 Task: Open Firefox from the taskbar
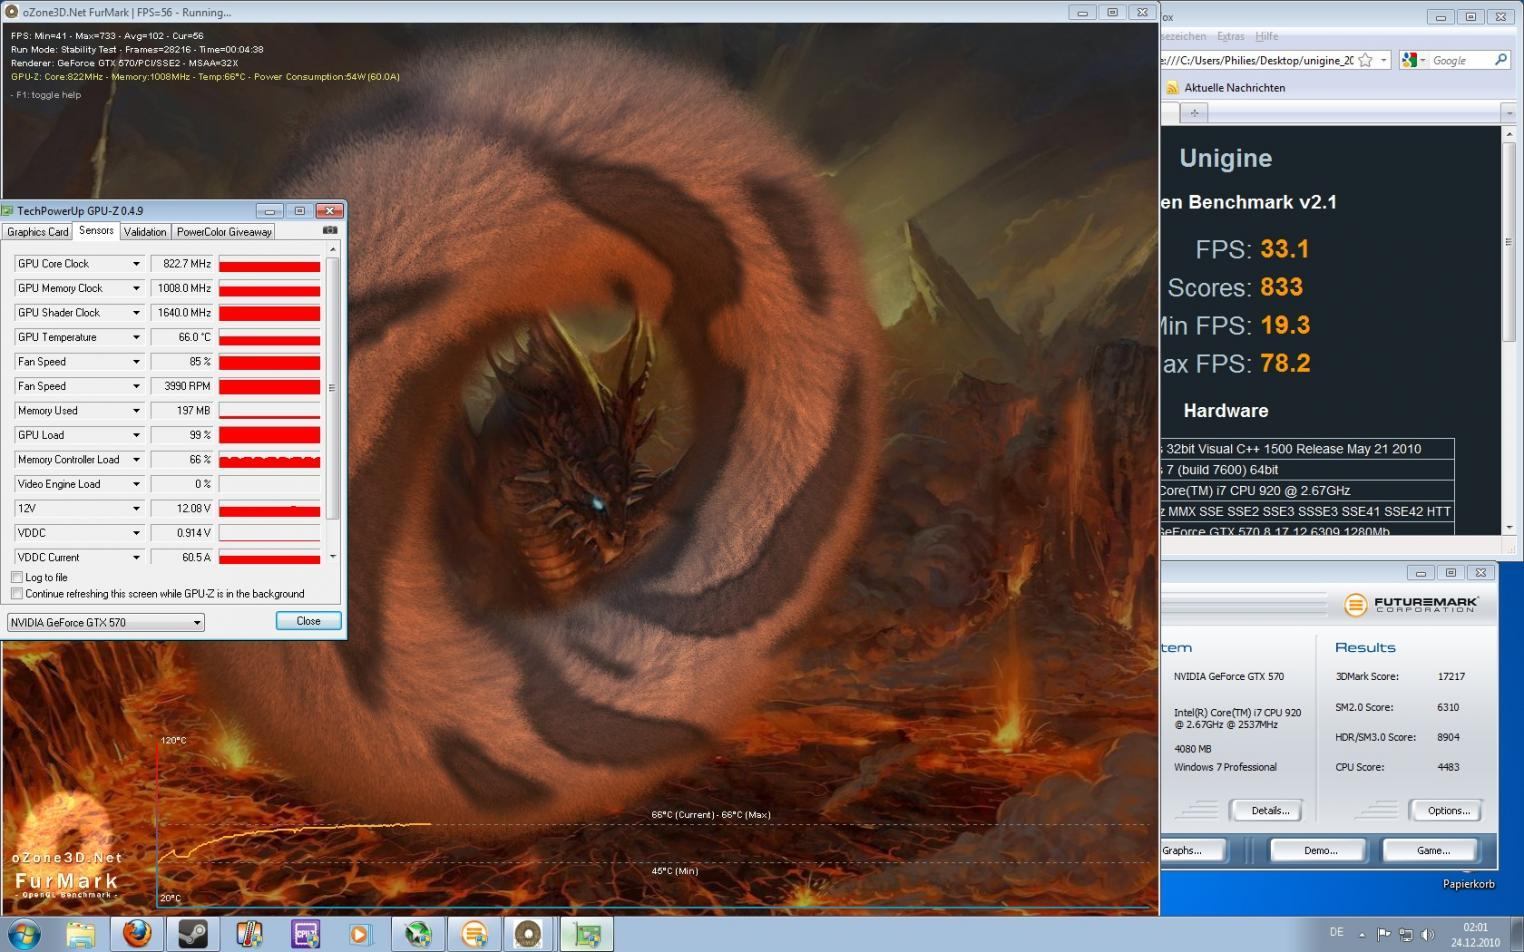pyautogui.click(x=137, y=934)
